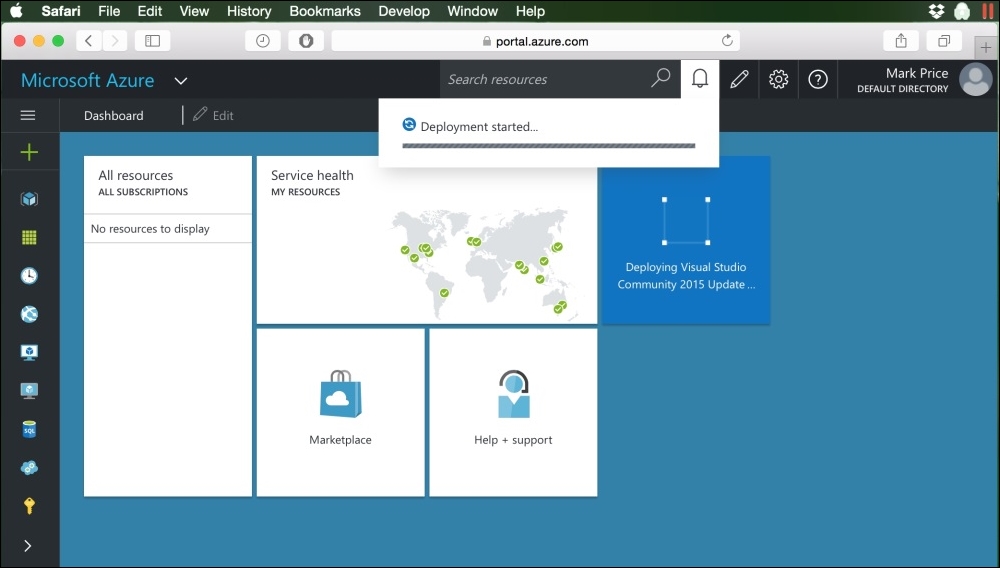This screenshot has width=1000, height=568.
Task: Open Deploying Visual Studio Community tile
Action: click(686, 240)
